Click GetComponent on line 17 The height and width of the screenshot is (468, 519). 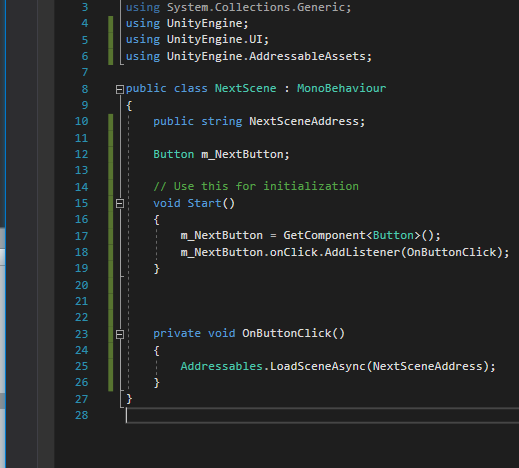(x=324, y=236)
